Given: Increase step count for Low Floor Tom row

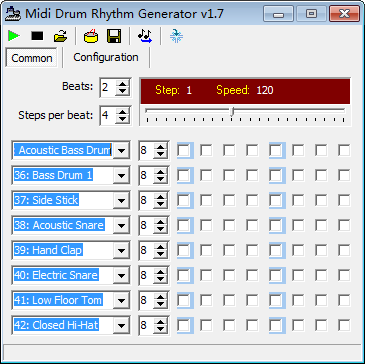Looking at the screenshot, I should tap(161, 297).
